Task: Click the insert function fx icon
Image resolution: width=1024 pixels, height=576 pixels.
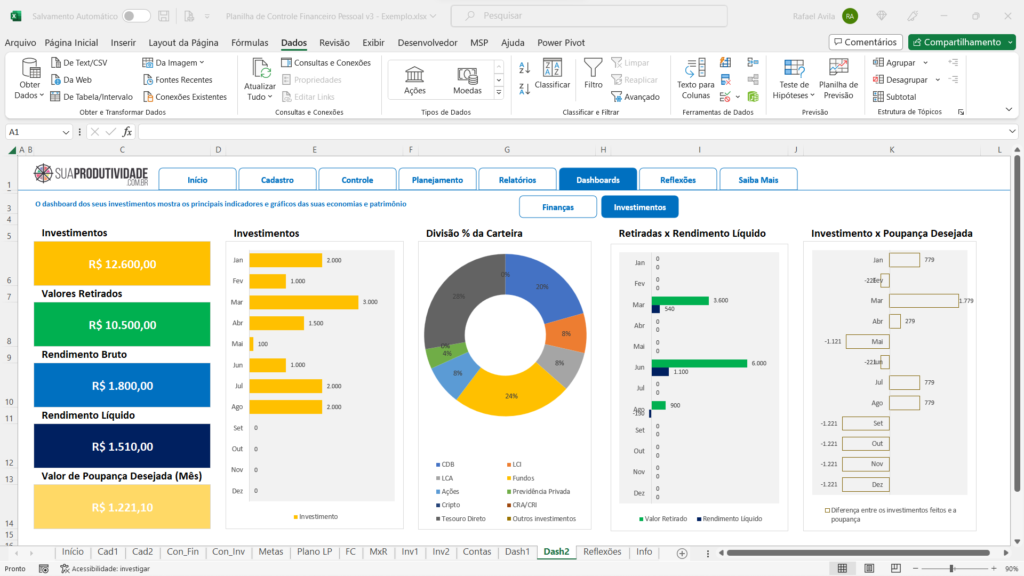Action: [x=127, y=132]
